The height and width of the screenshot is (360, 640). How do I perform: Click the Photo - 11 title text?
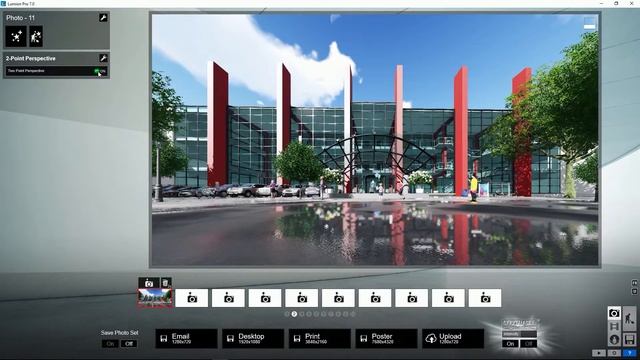tap(20, 18)
